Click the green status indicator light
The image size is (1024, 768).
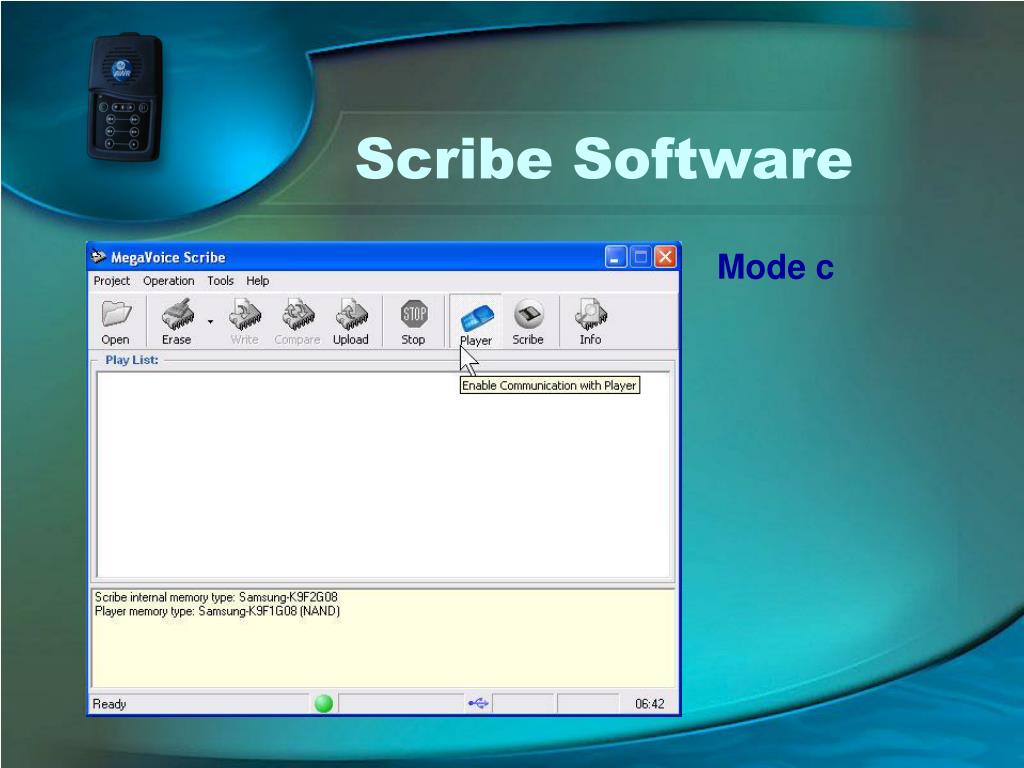pos(324,703)
